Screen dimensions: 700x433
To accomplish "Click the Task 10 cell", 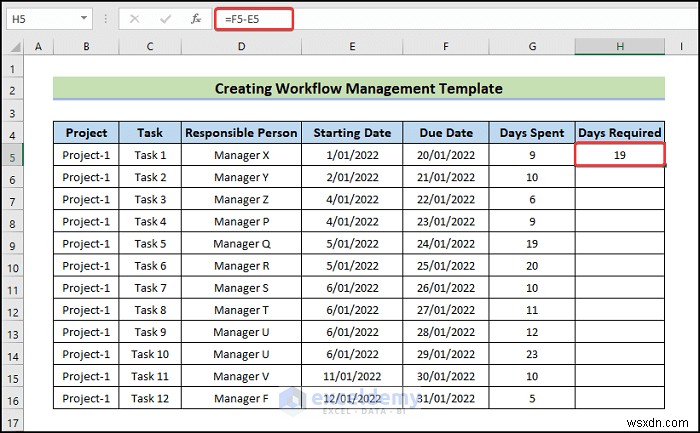I will [150, 354].
